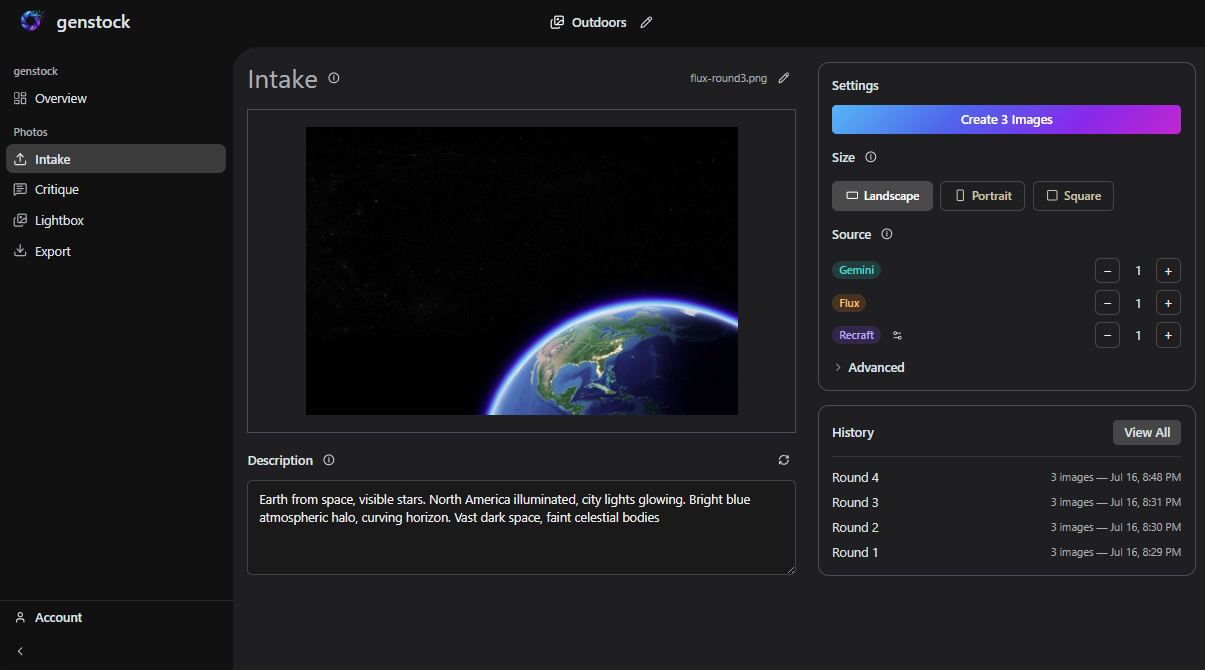
Task: Open Round 1 history entry
Action: 1006,552
